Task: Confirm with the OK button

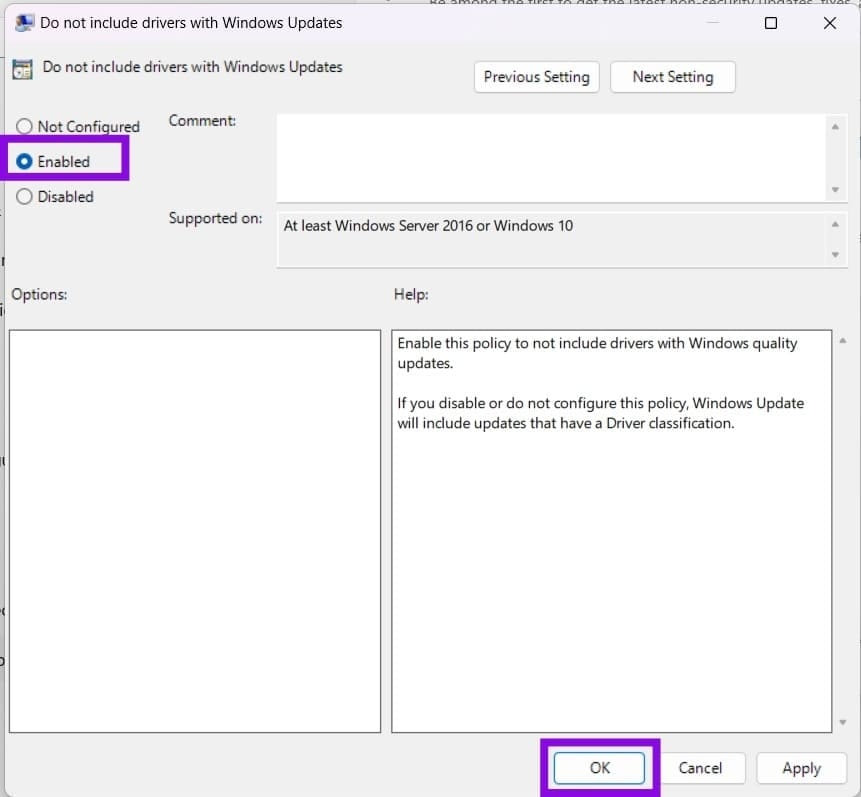Action: [599, 768]
